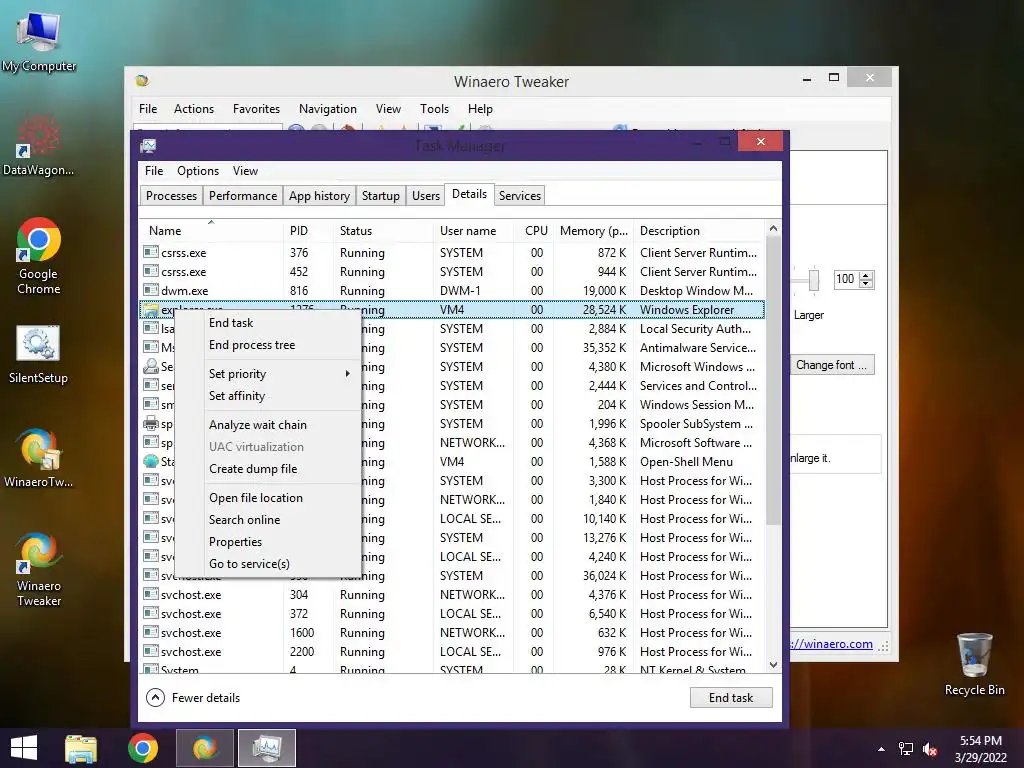Open Winaero Tweaker Tools menu
The width and height of the screenshot is (1024, 768).
pos(434,108)
